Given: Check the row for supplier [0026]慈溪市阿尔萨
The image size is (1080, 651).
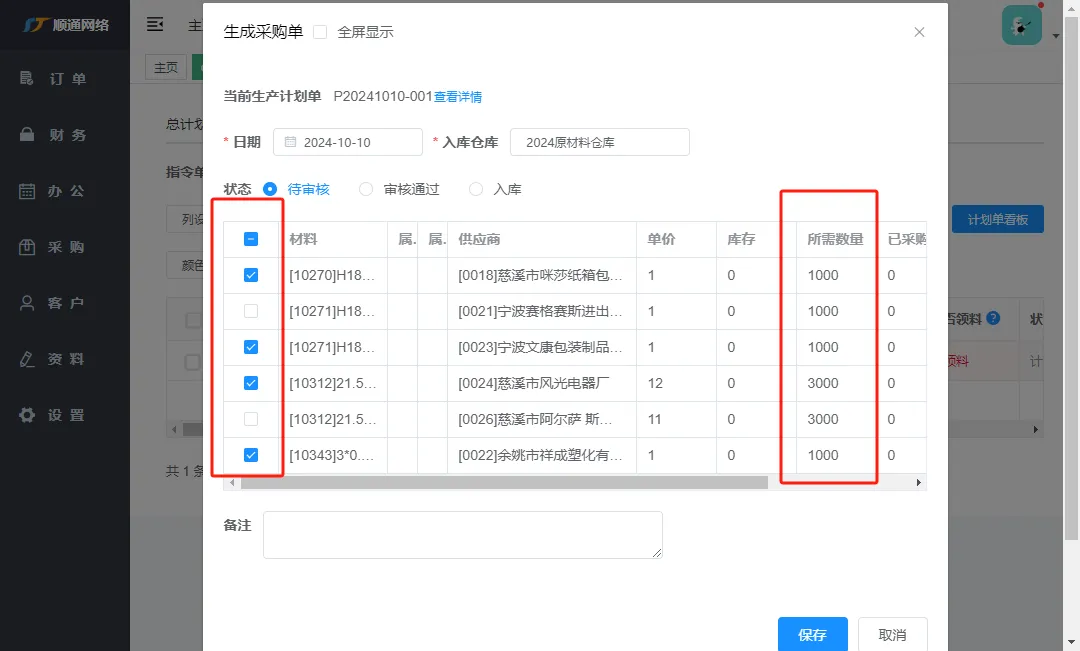Looking at the screenshot, I should pyautogui.click(x=251, y=419).
